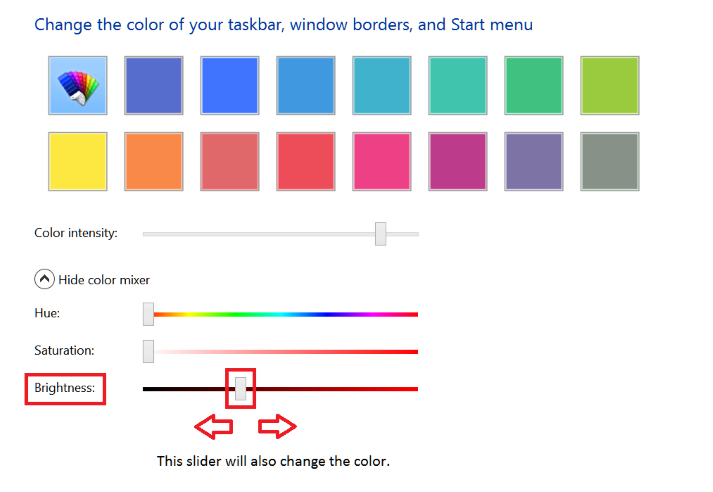Collapse the color mixer with the chevron
713x492 pixels.
(x=45, y=280)
